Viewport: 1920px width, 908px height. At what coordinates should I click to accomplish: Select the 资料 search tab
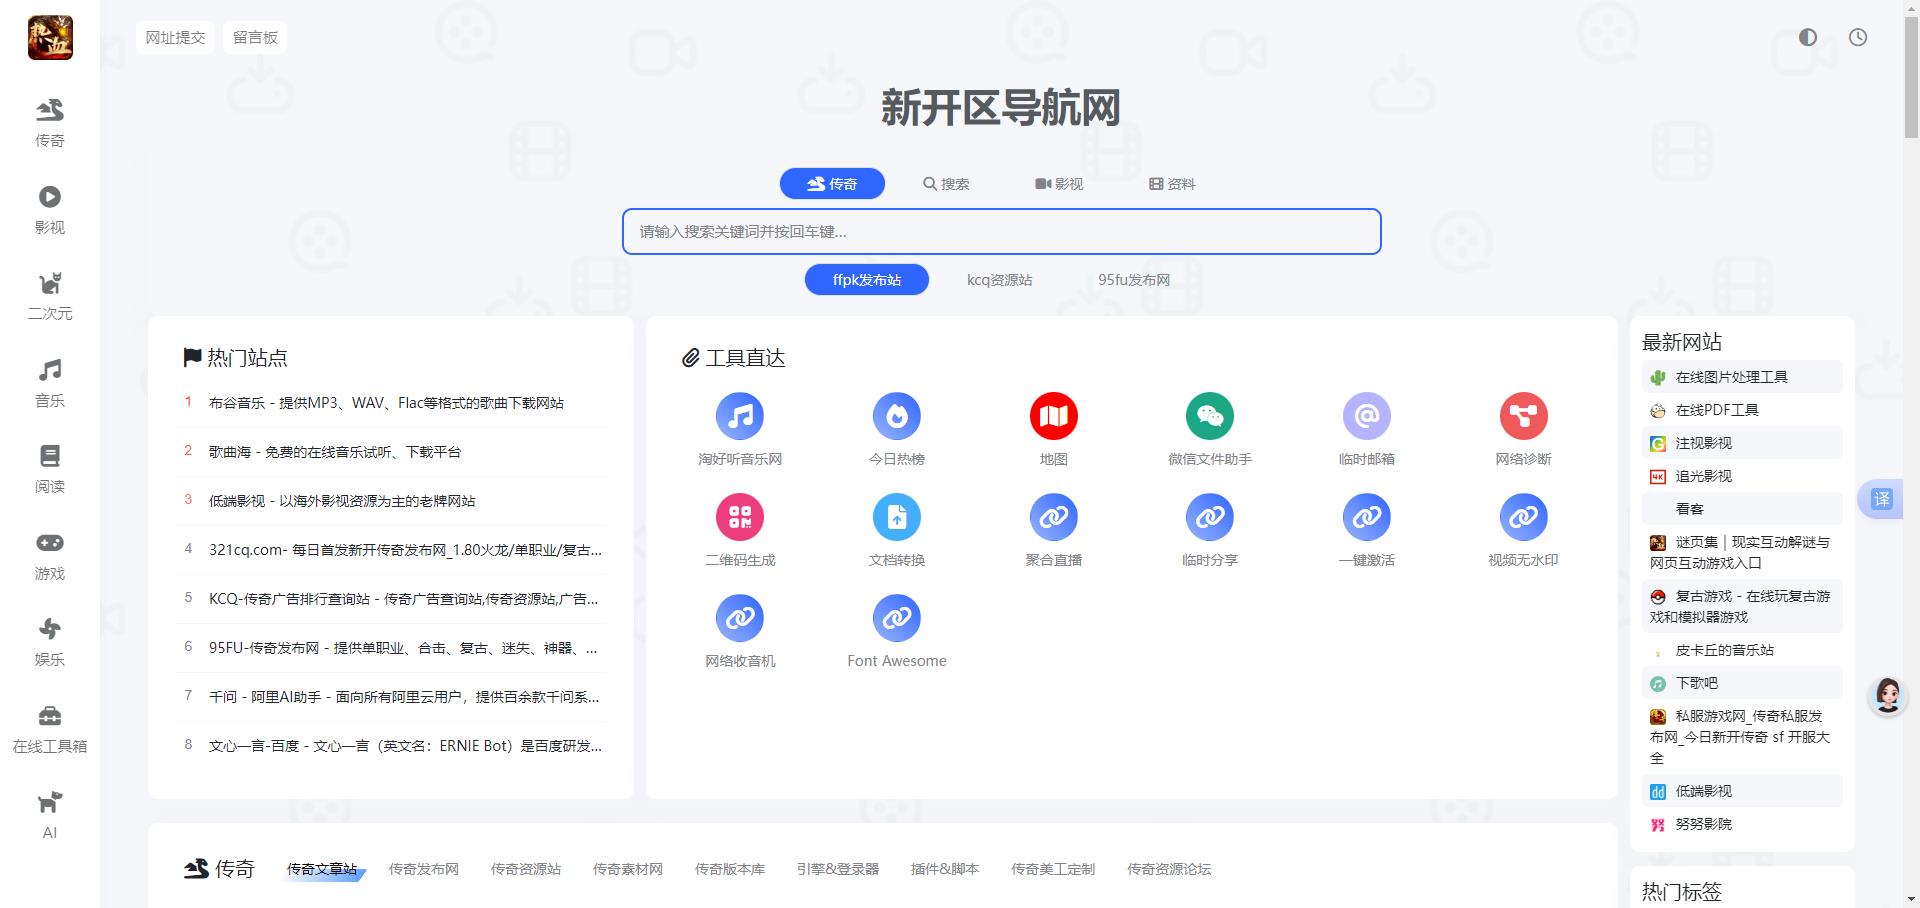[x=1172, y=184]
